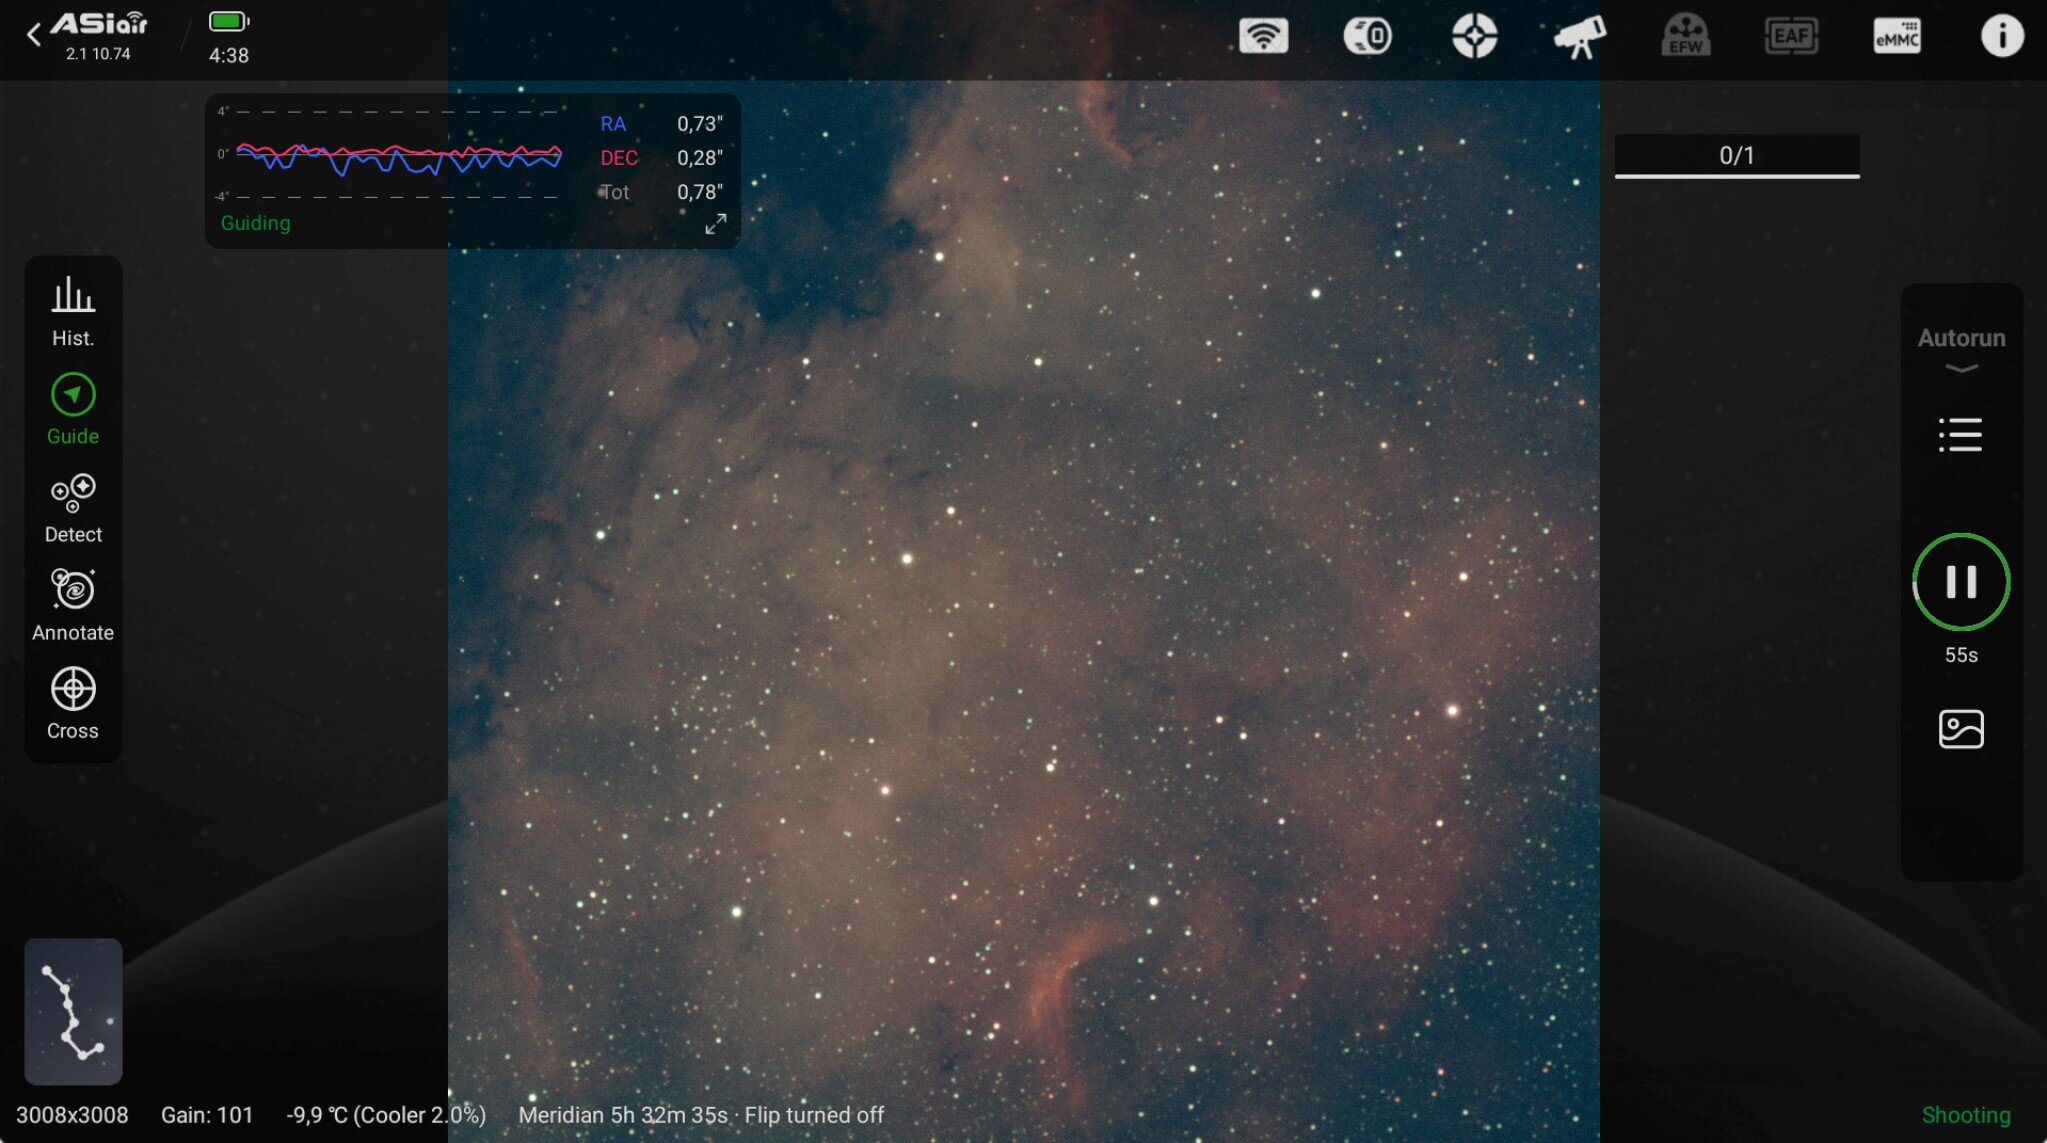
Task: Go back with the ASIAIR arrow
Action: (34, 35)
